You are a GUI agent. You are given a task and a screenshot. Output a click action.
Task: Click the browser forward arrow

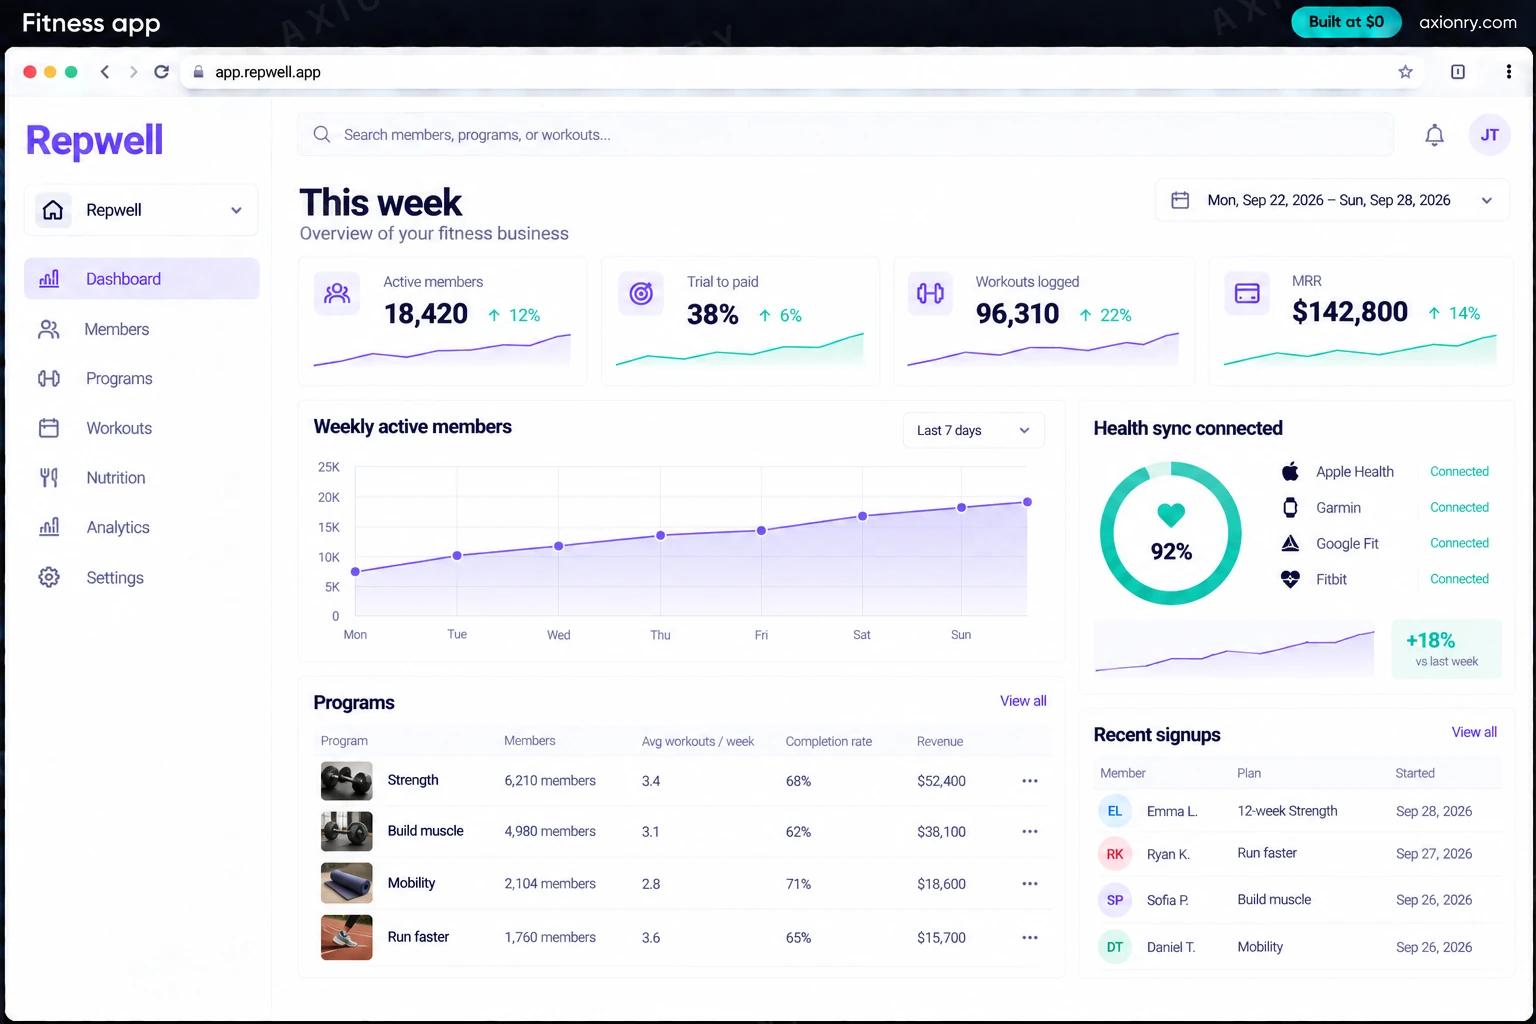pyautogui.click(x=133, y=72)
